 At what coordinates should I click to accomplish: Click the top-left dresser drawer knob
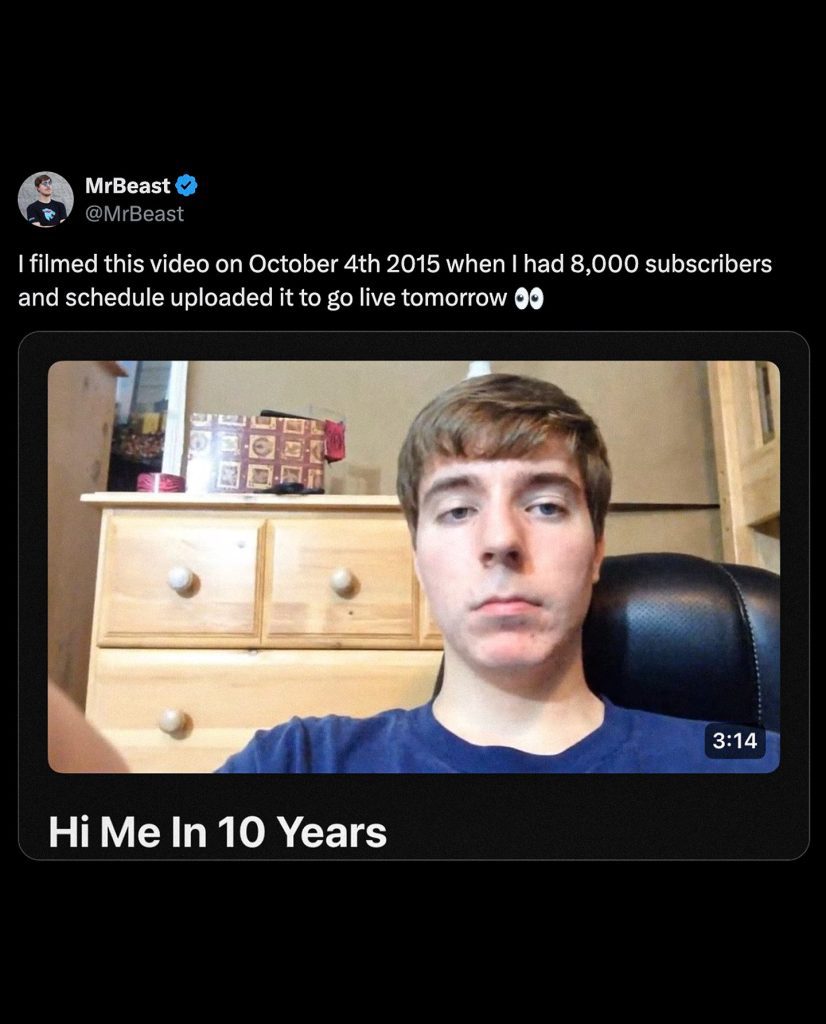180,579
